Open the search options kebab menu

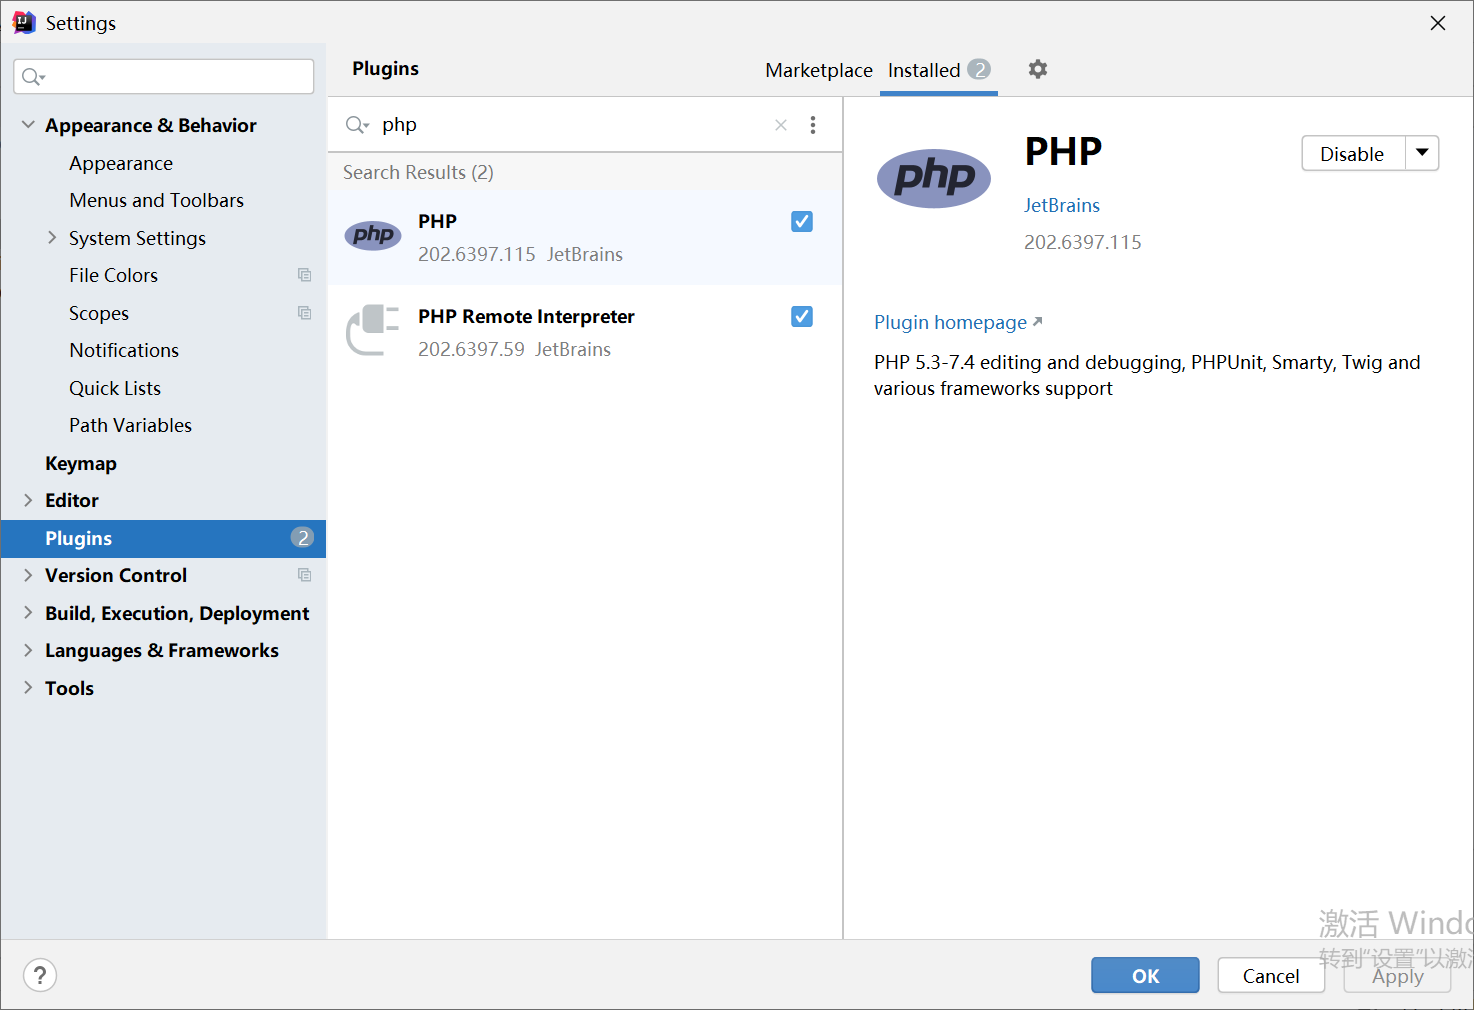[813, 124]
